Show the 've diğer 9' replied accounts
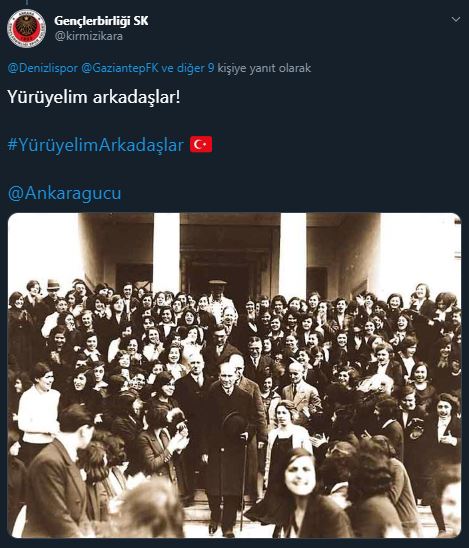The height and width of the screenshot is (548, 469). [188, 68]
